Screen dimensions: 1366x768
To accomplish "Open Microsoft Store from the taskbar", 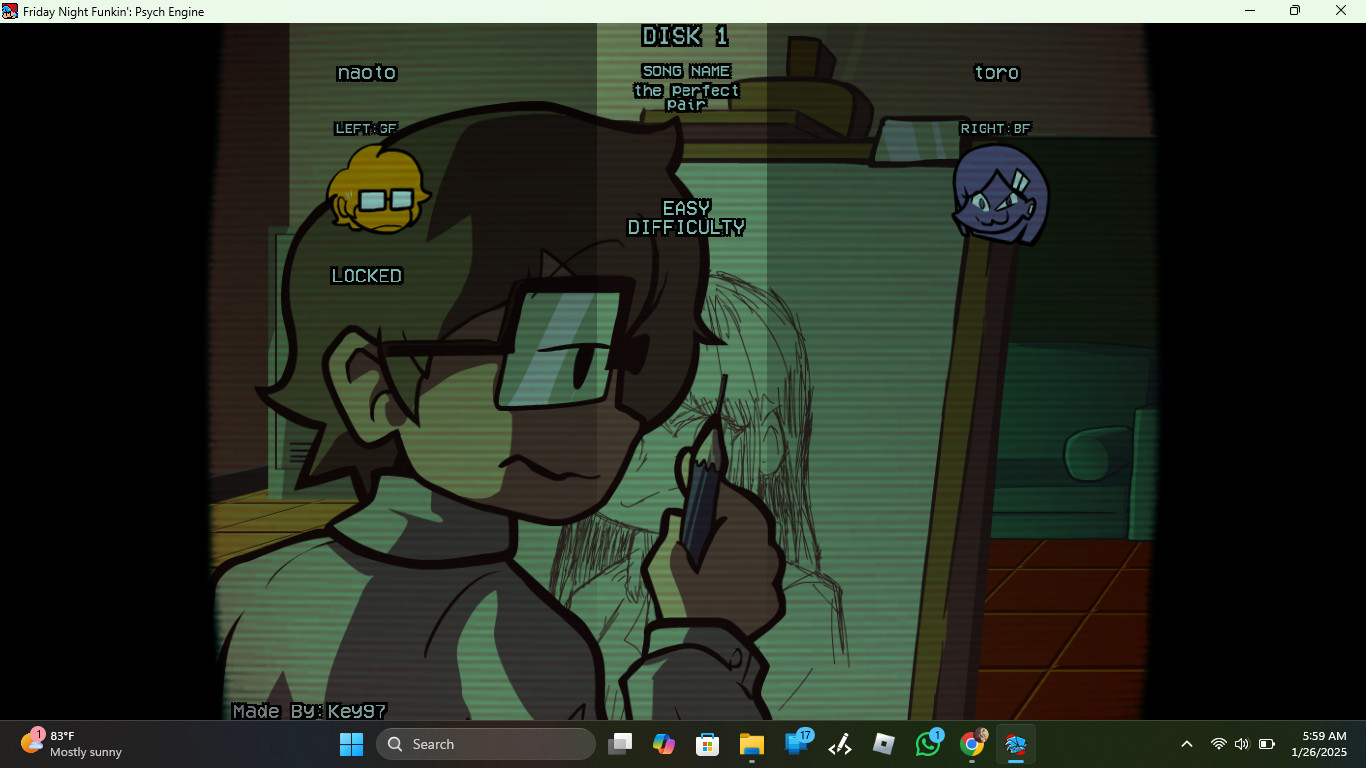I will tap(708, 744).
